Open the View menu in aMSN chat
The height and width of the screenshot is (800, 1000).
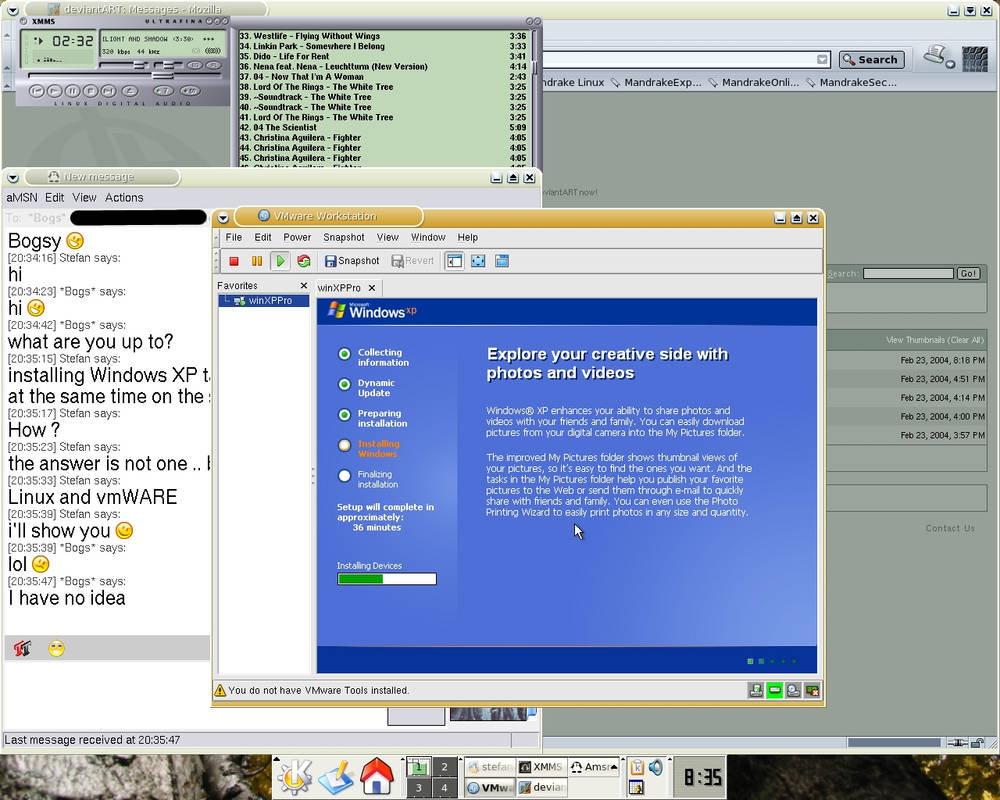(x=84, y=198)
